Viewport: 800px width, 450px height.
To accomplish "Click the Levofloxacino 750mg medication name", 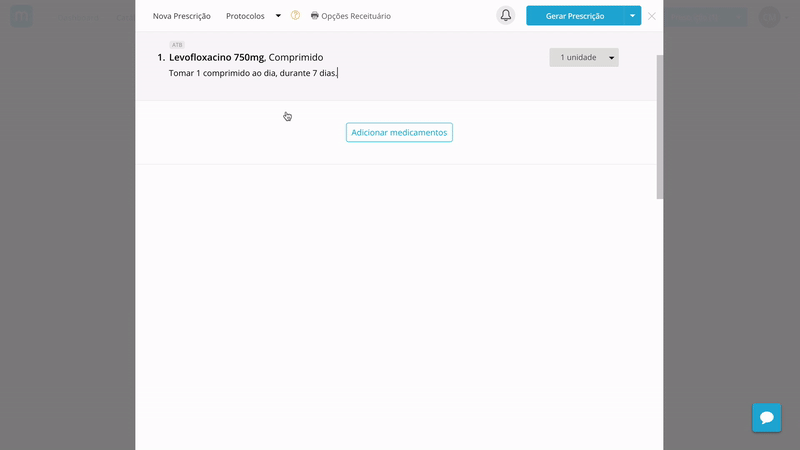I will pyautogui.click(x=217, y=57).
